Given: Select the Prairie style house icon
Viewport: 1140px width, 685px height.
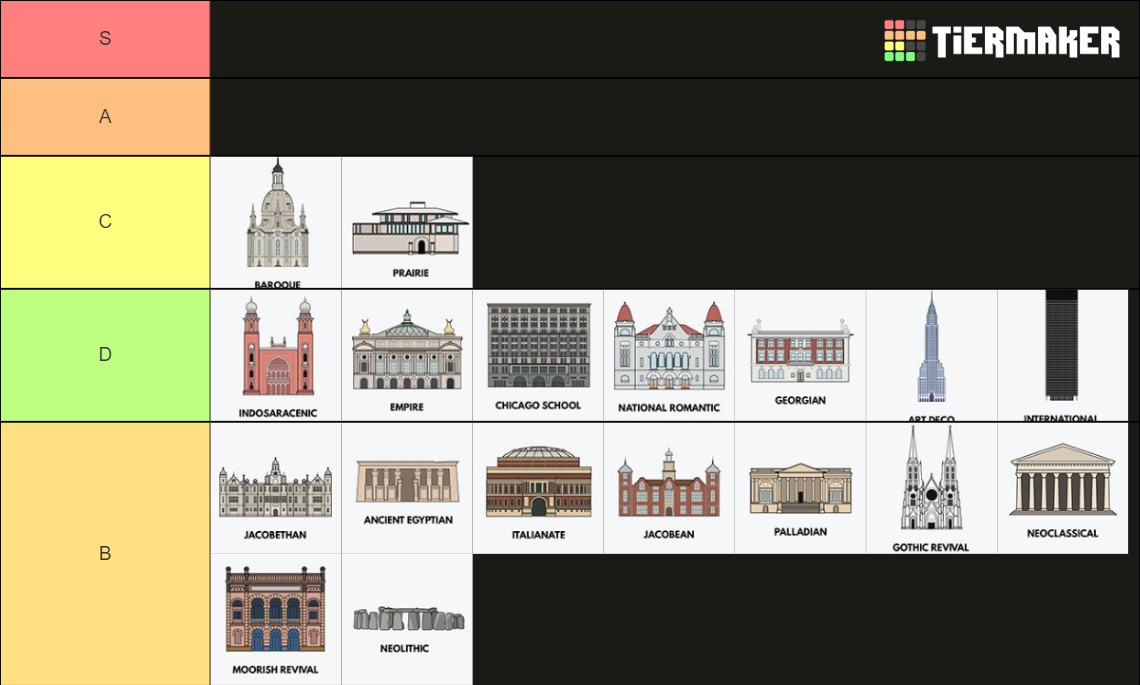Looking at the screenshot, I should click(x=407, y=220).
